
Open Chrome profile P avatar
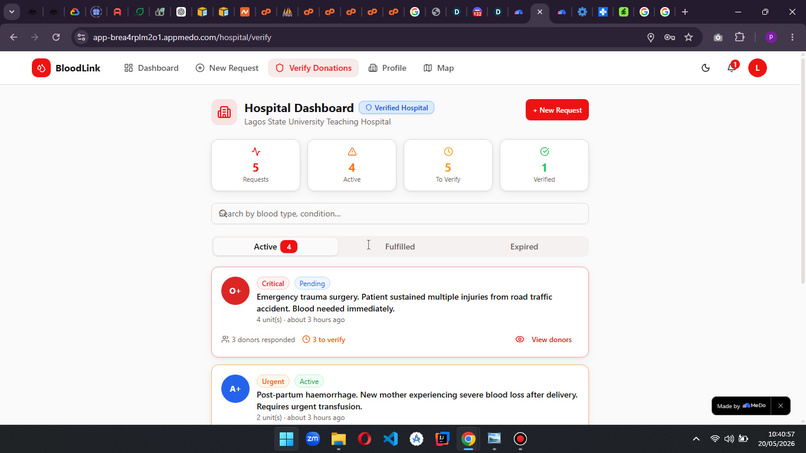[771, 37]
